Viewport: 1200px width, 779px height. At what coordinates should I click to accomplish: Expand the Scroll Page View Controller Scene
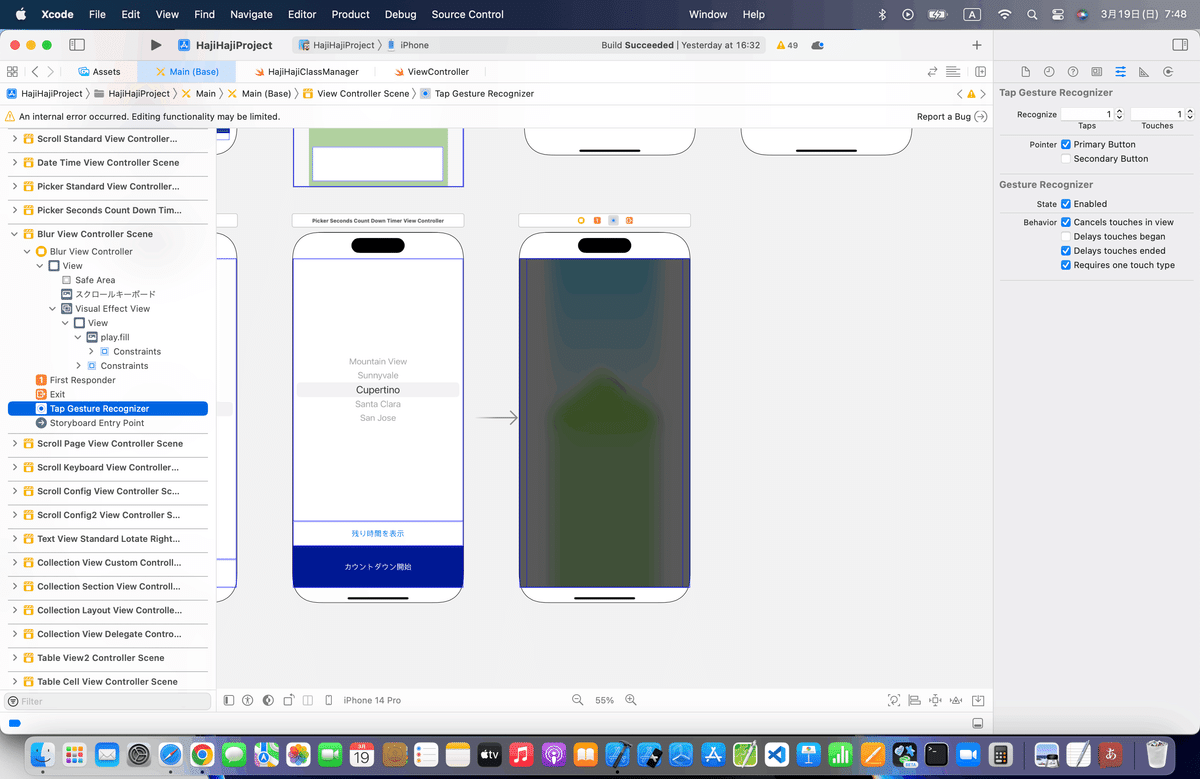15,444
